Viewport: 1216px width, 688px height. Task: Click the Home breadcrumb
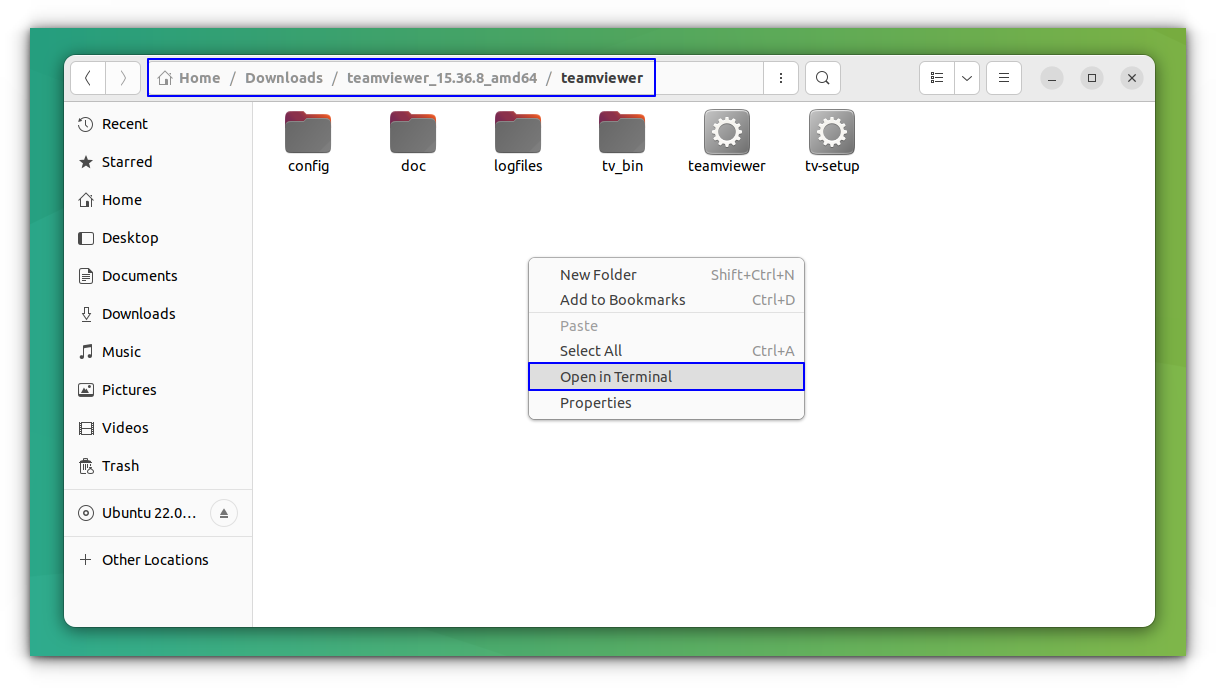pyautogui.click(x=189, y=78)
